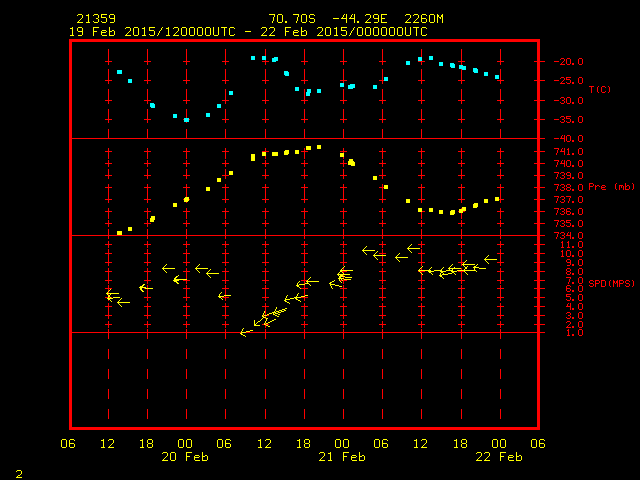Select the 21 Feb date label
This screenshot has height=480, width=640.
click(x=342, y=457)
